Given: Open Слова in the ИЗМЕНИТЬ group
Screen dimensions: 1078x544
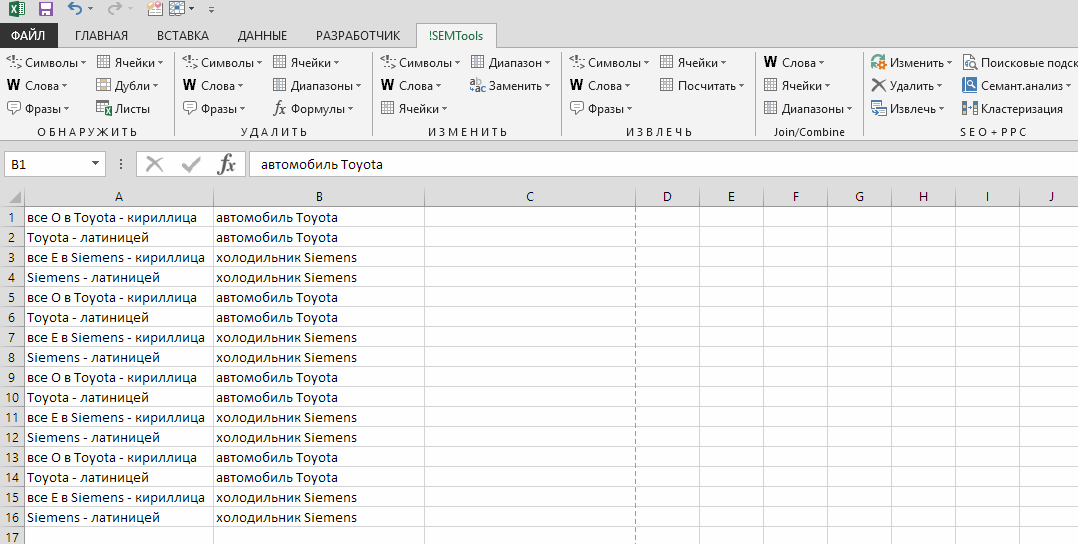Looking at the screenshot, I should (411, 85).
